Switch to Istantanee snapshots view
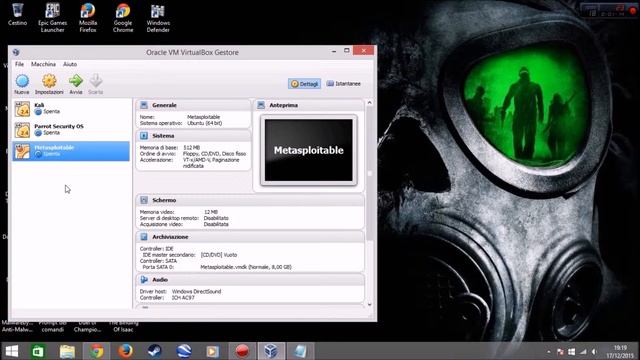Viewport: 640px width, 360px height. (x=344, y=84)
